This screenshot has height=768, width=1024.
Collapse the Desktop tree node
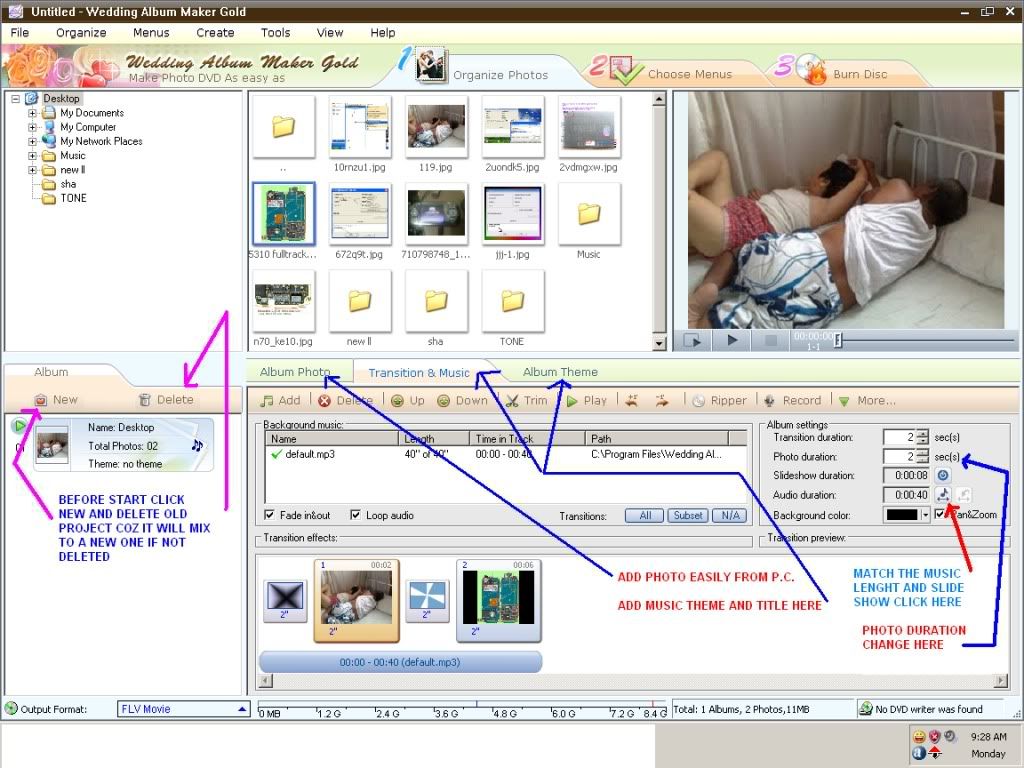pos(16,99)
